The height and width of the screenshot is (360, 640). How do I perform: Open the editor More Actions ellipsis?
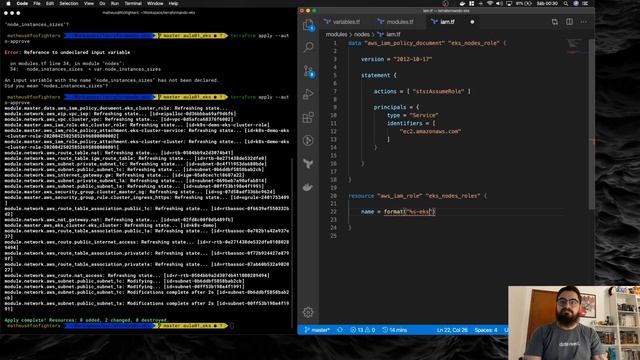[x=584, y=22]
